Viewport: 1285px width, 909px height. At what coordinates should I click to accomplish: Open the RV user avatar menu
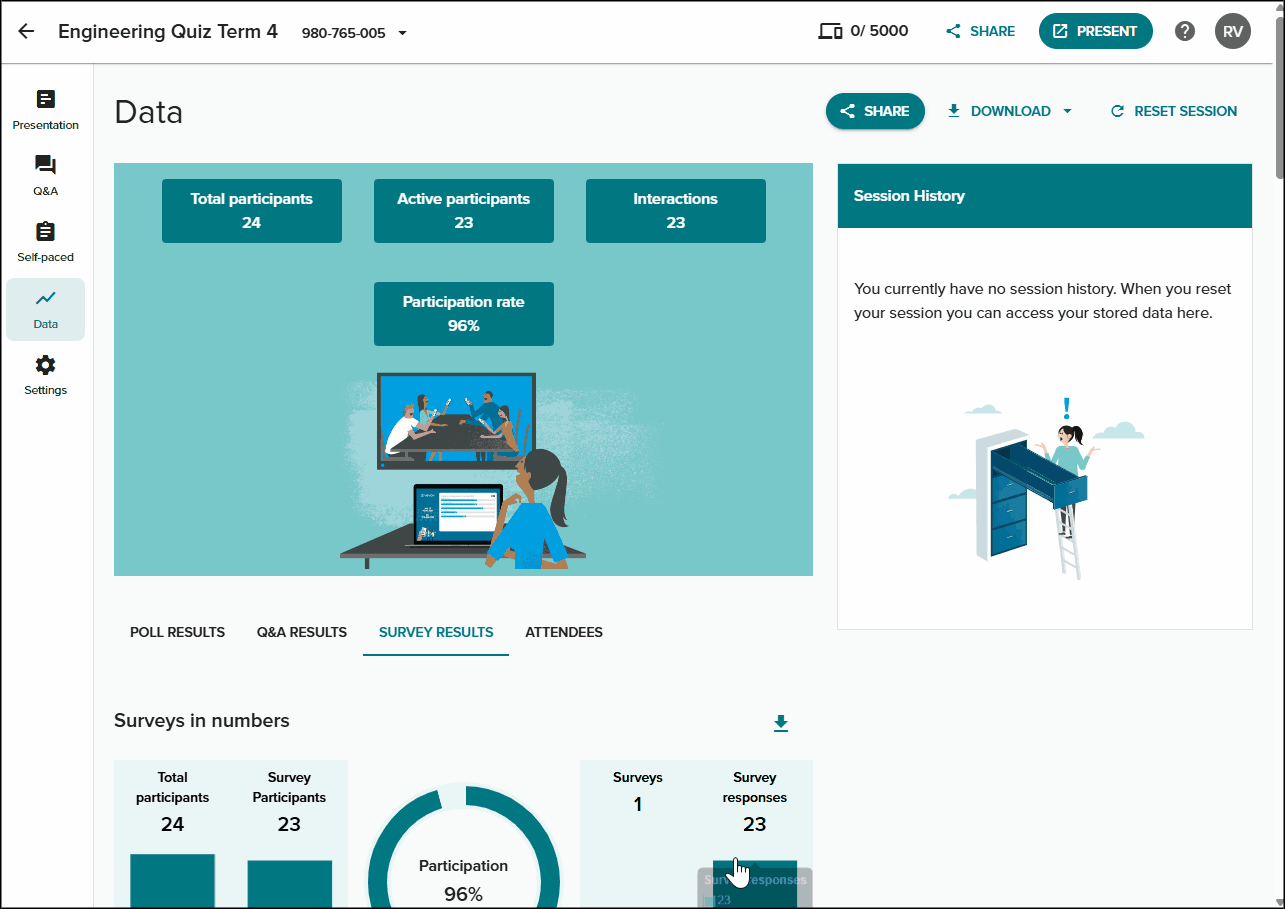1233,31
